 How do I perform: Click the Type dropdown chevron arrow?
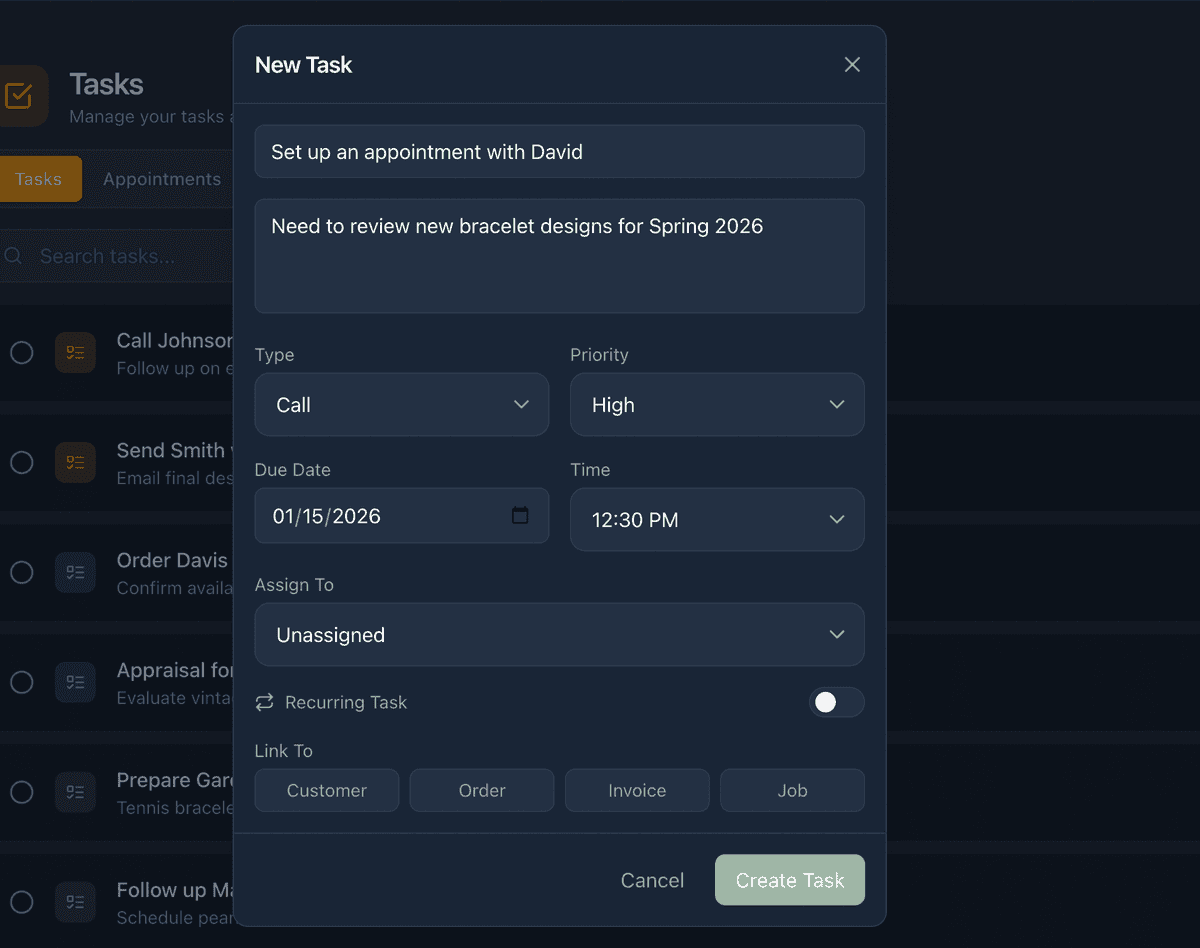(521, 404)
